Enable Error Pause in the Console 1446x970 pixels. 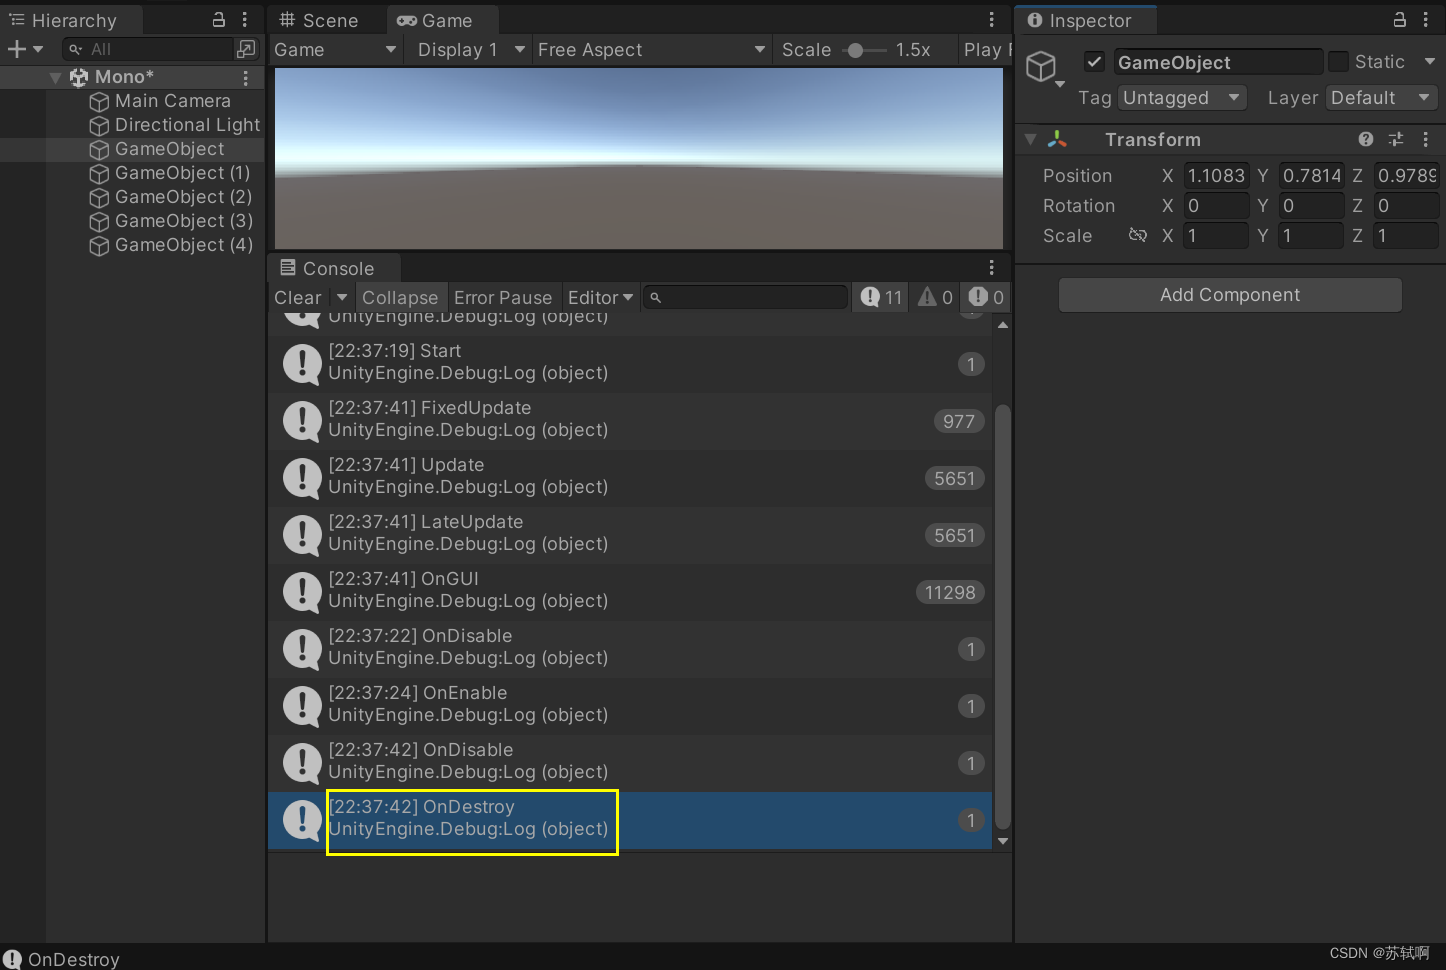[503, 297]
